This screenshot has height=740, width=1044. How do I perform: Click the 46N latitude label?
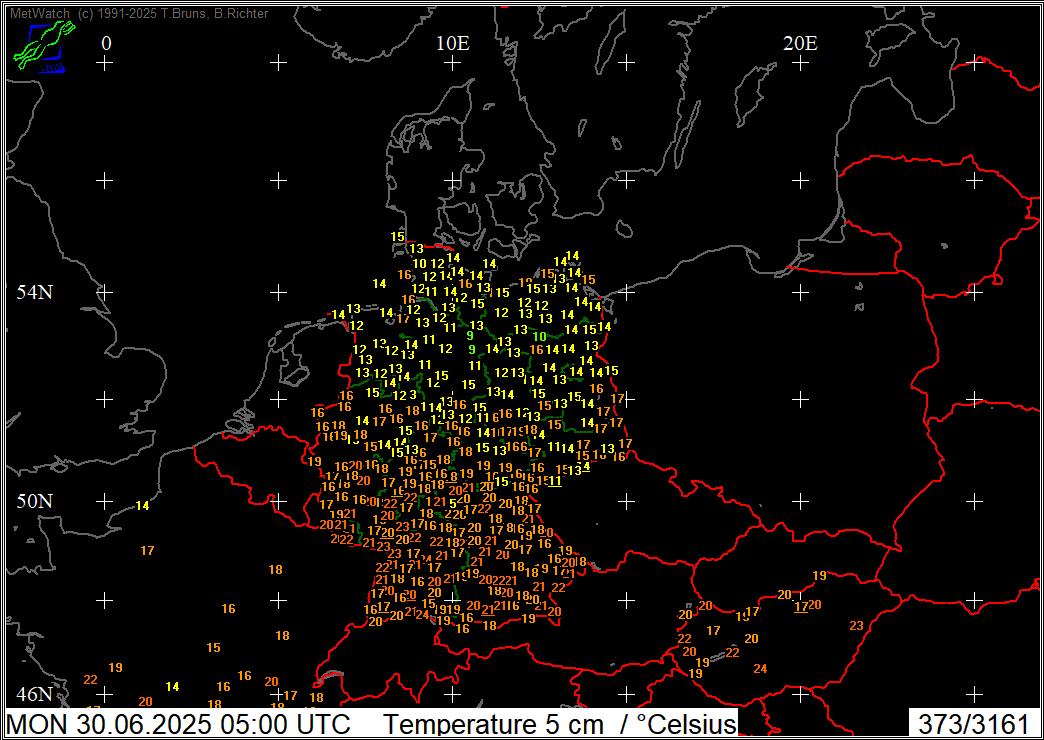[x=35, y=694]
